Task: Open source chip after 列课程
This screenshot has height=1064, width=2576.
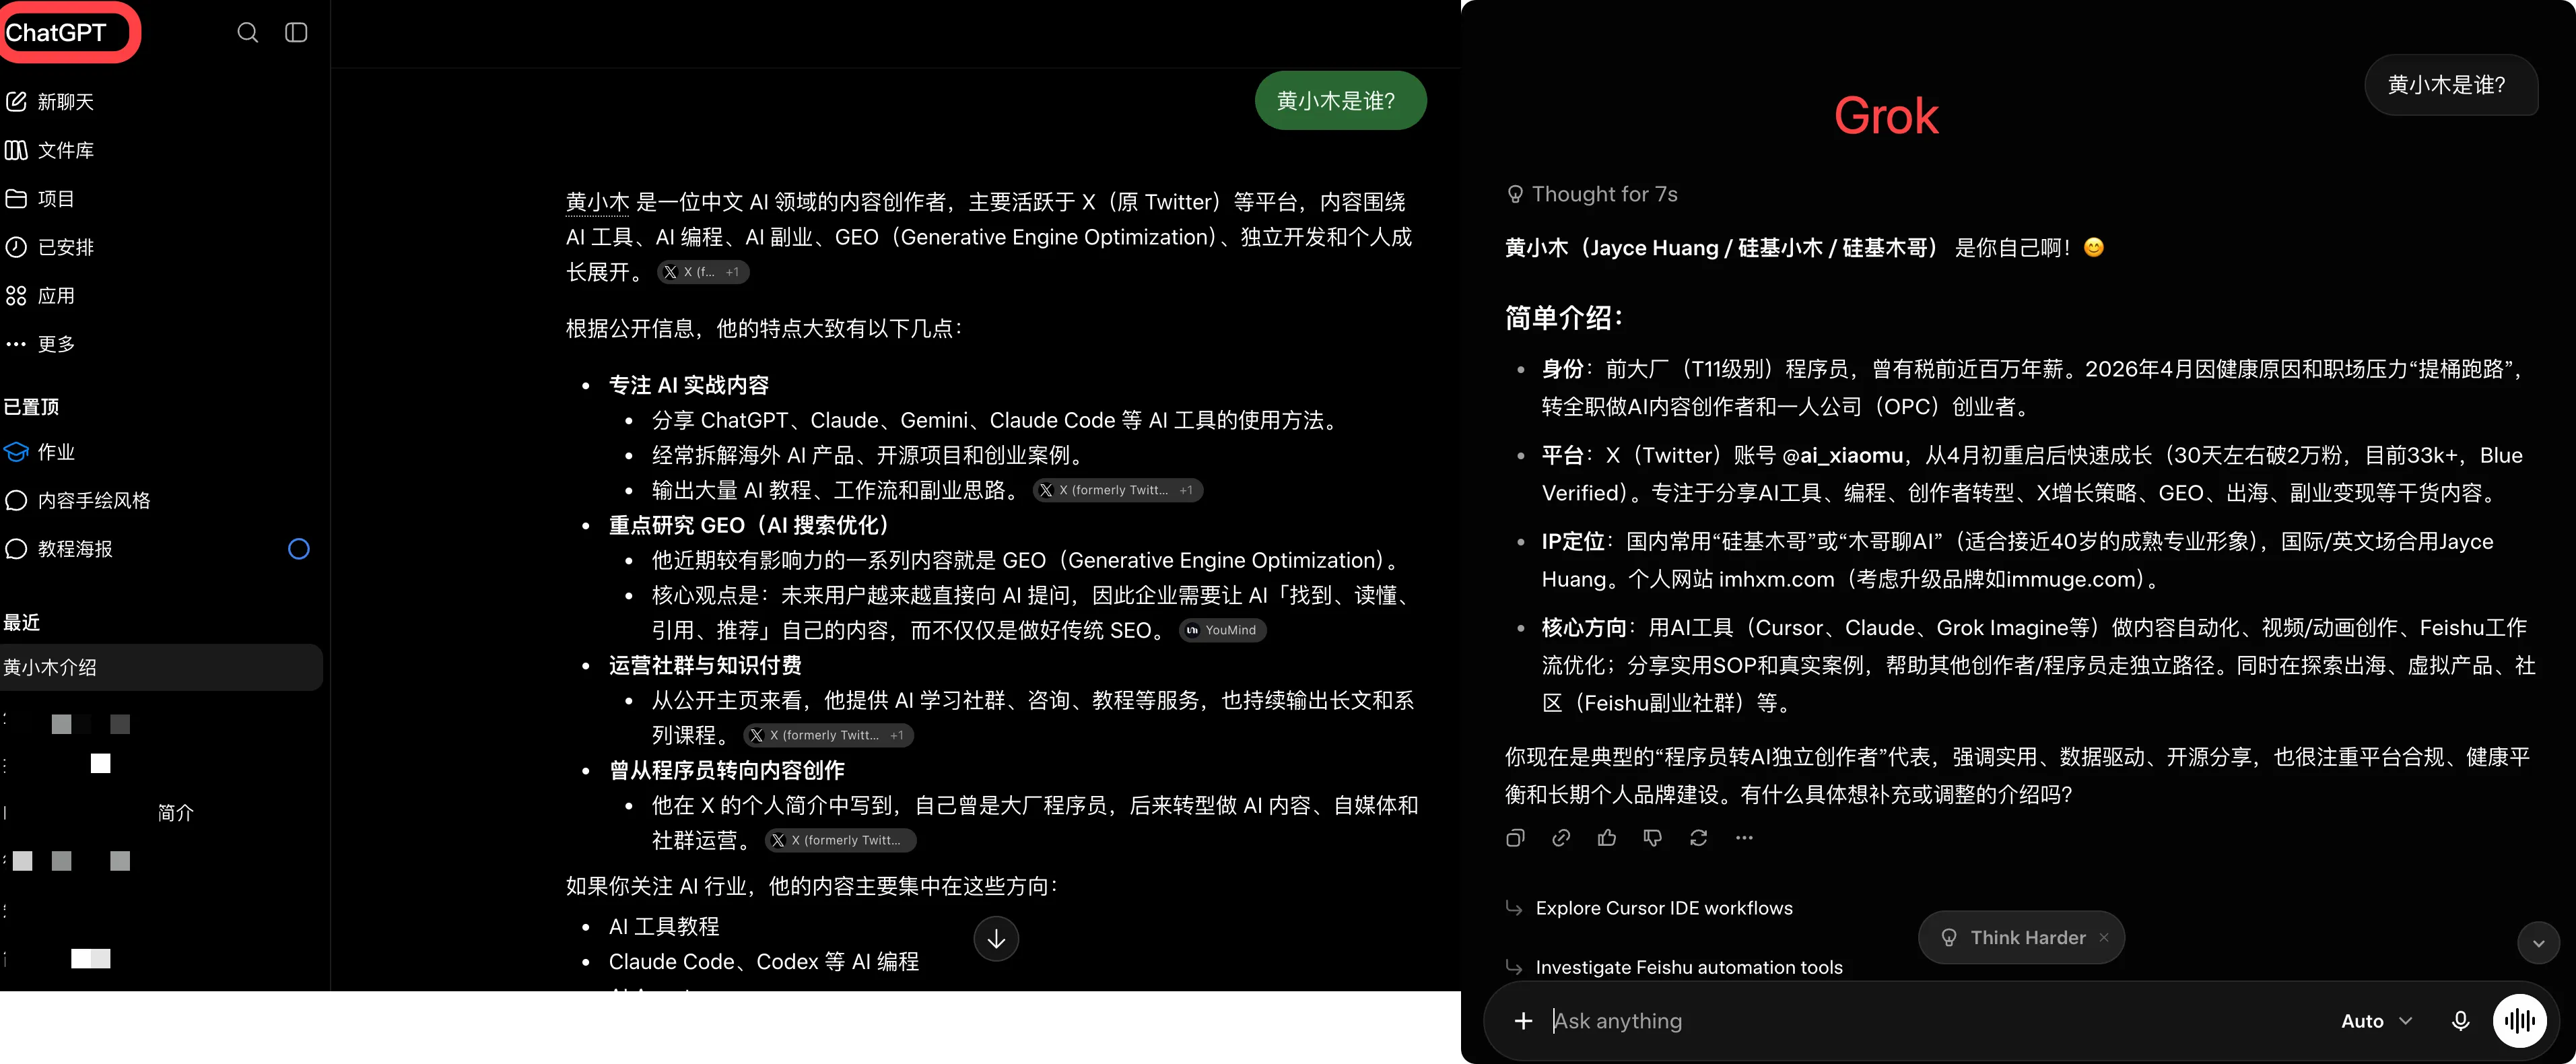Action: click(828, 735)
